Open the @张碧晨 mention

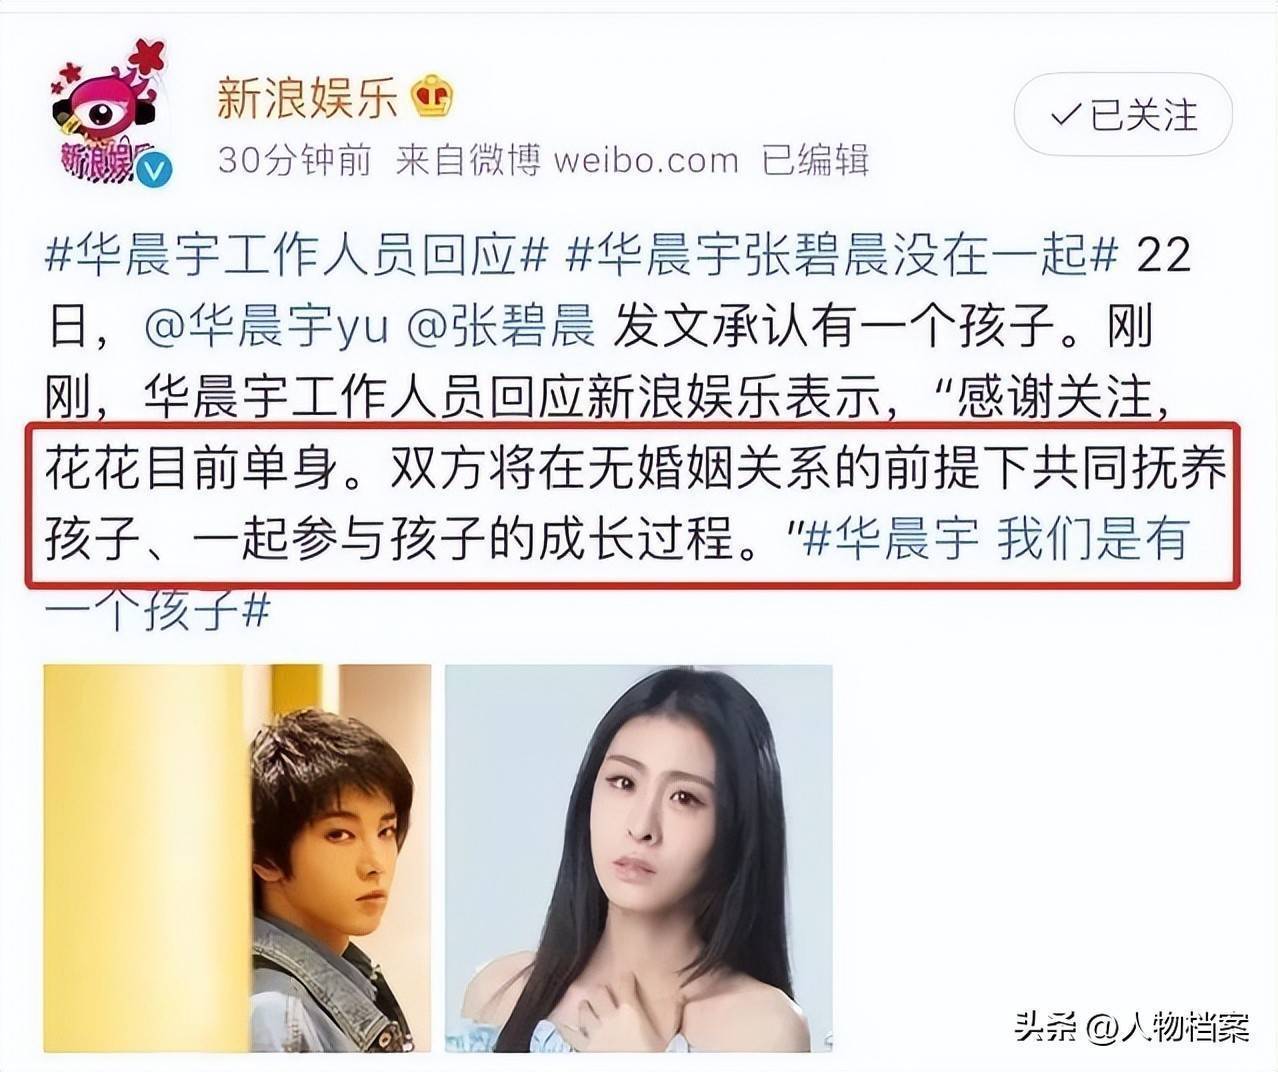pyautogui.click(x=501, y=327)
